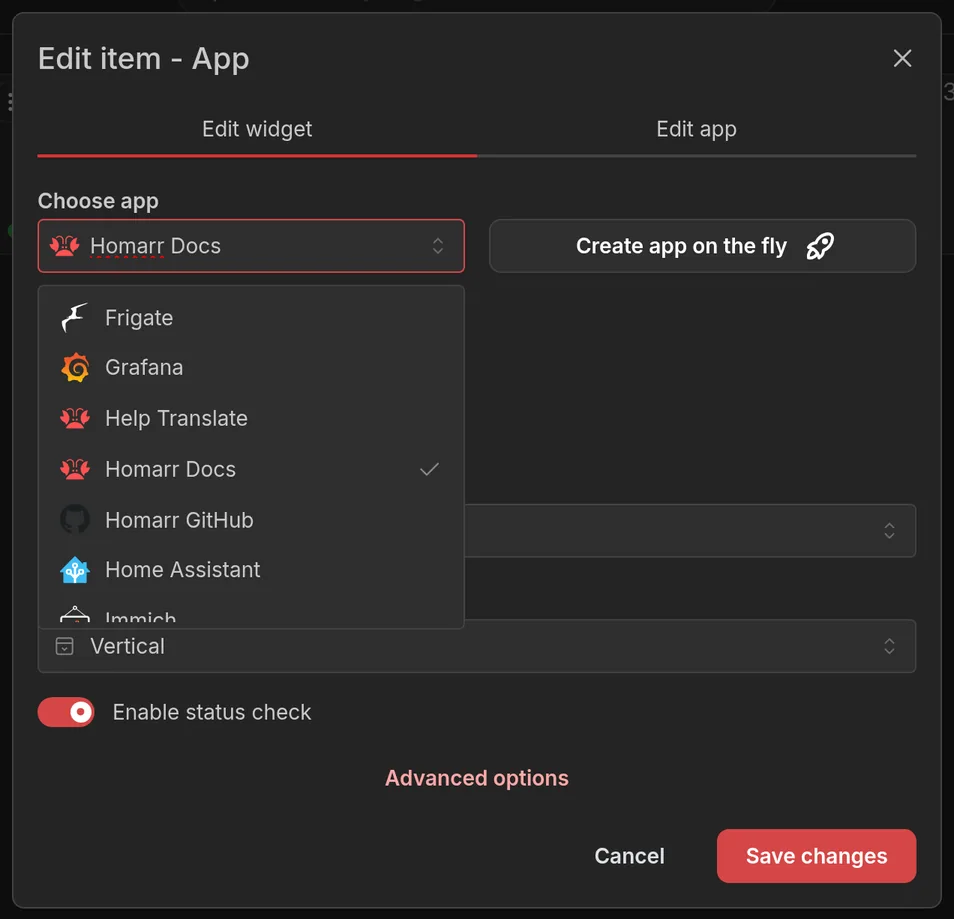Open the Advanced options link
This screenshot has width=954, height=919.
point(477,778)
